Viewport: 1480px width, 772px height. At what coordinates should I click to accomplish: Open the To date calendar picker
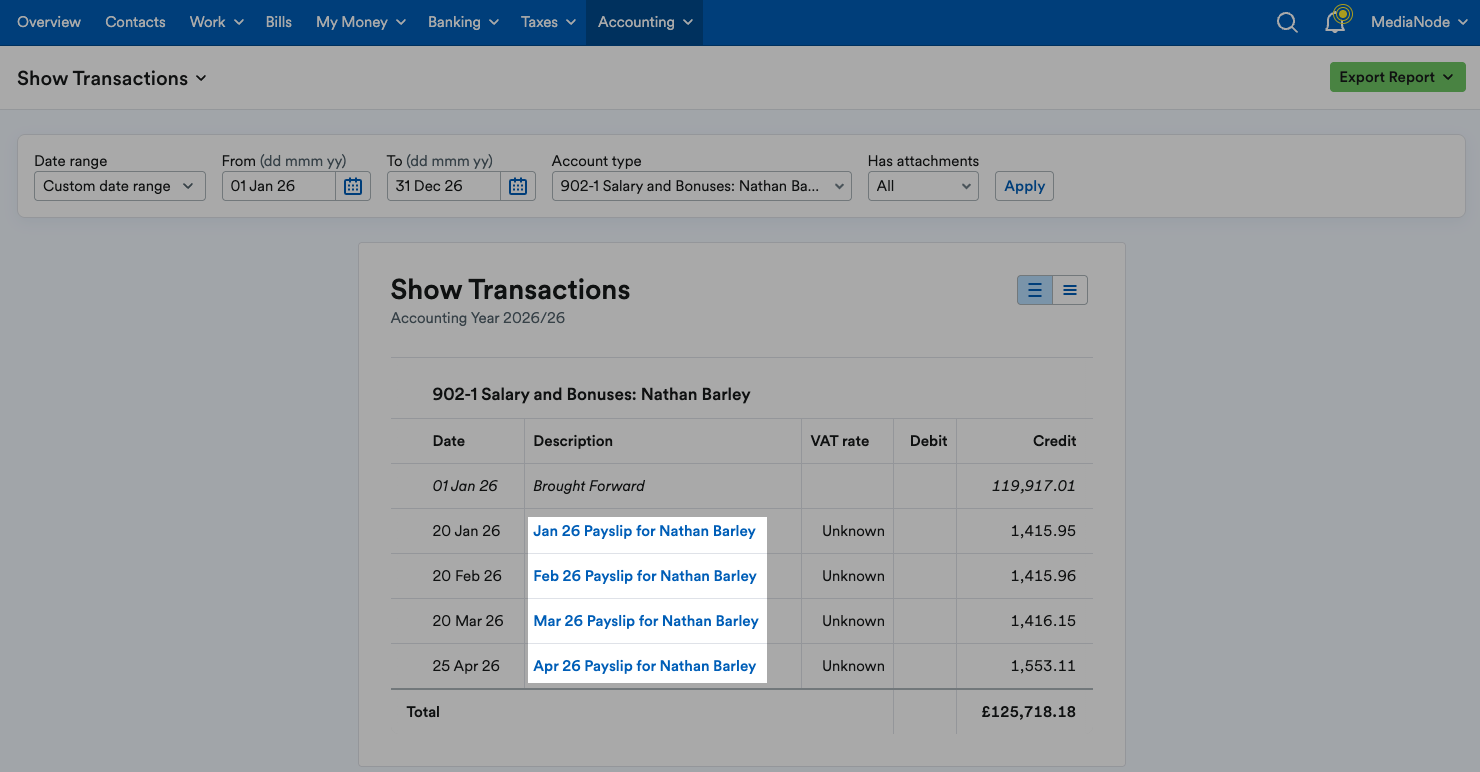[x=518, y=186]
